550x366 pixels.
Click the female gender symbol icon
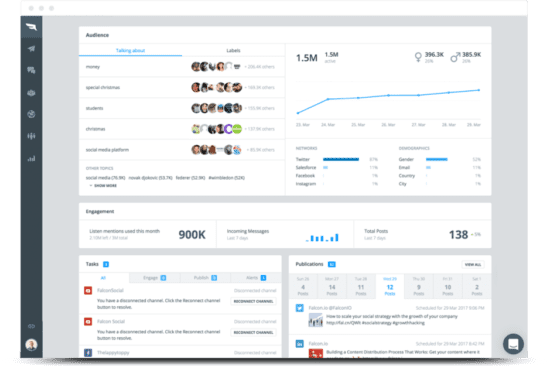pyautogui.click(x=418, y=57)
